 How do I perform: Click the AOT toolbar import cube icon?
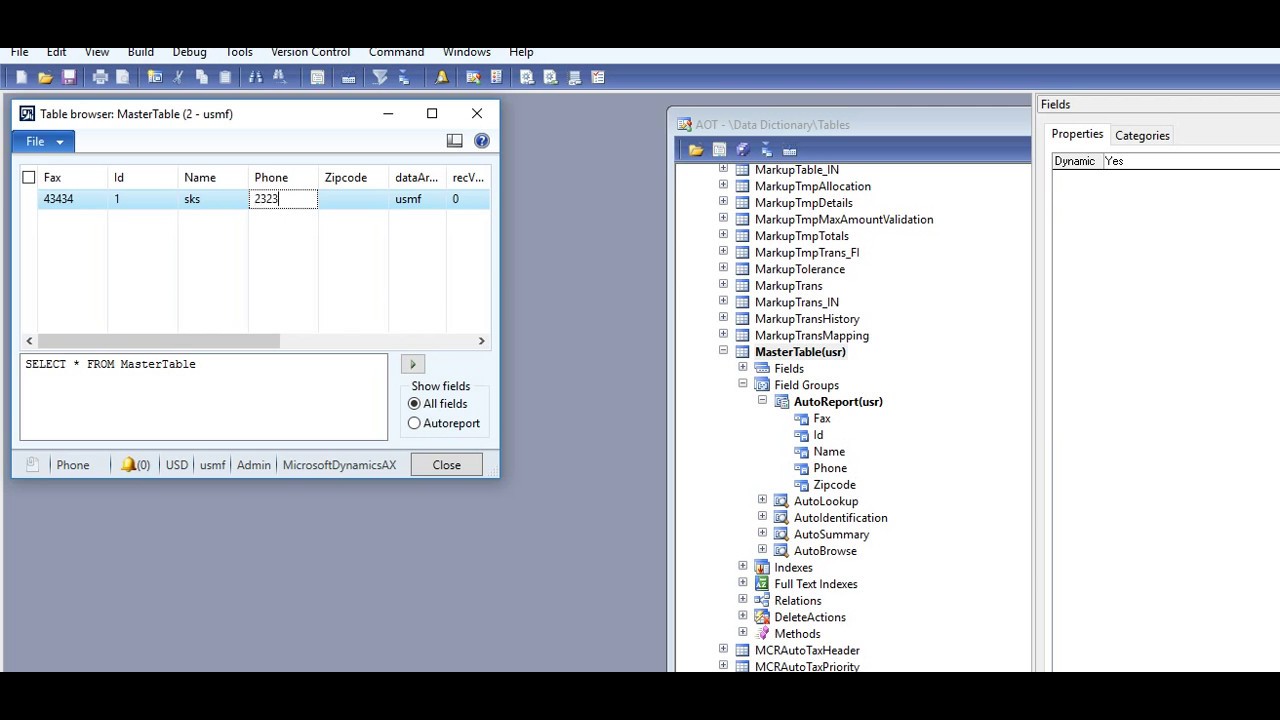pyautogui.click(x=743, y=150)
